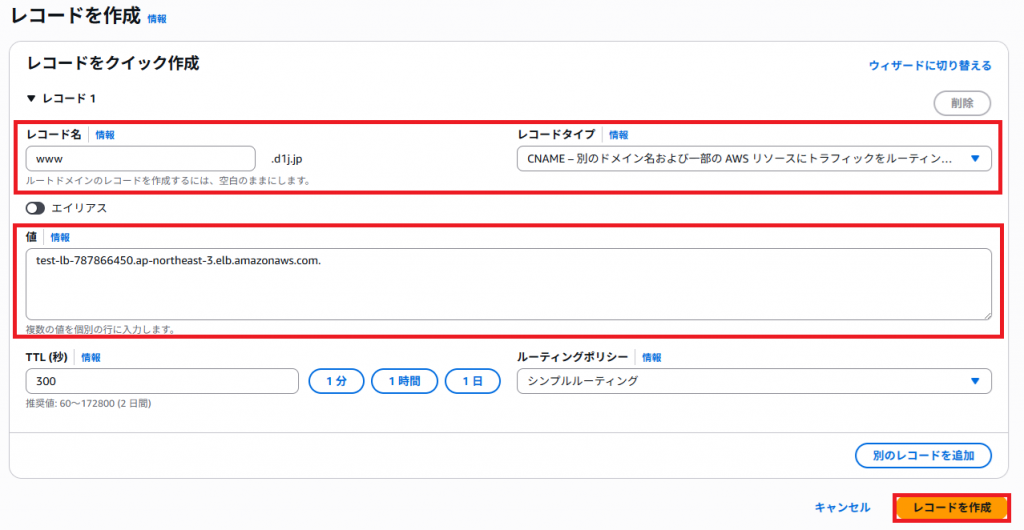Set TTL with the 1日 button
Image resolution: width=1024 pixels, height=530 pixels.
[472, 381]
